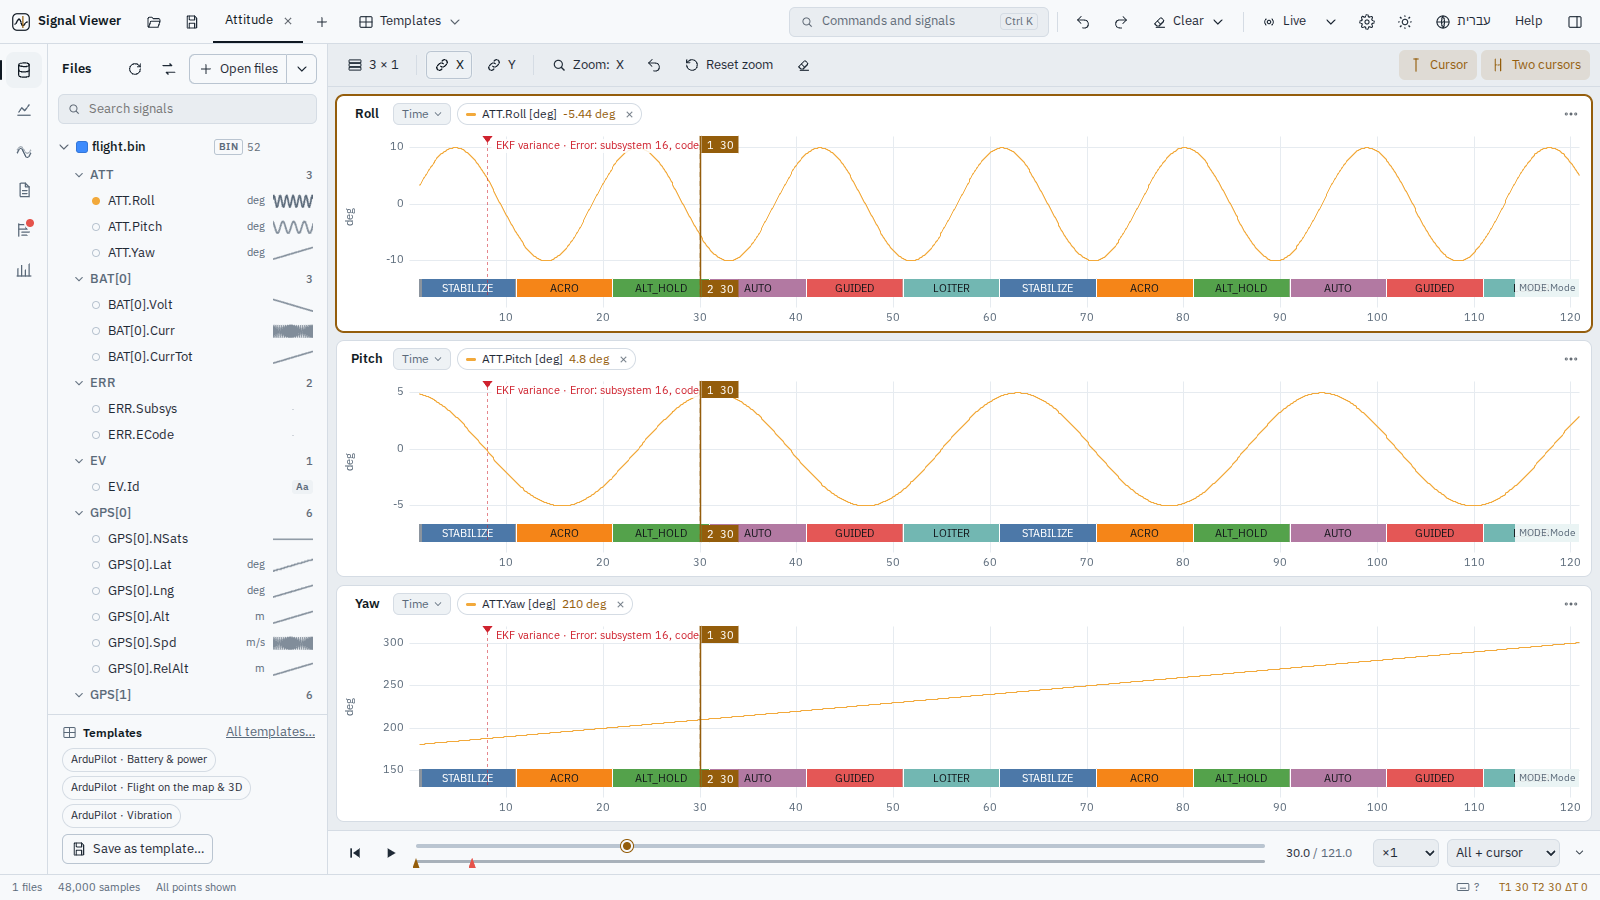Open the Clear dropdown
Viewport: 1600px width, 900px height.
1188,21
